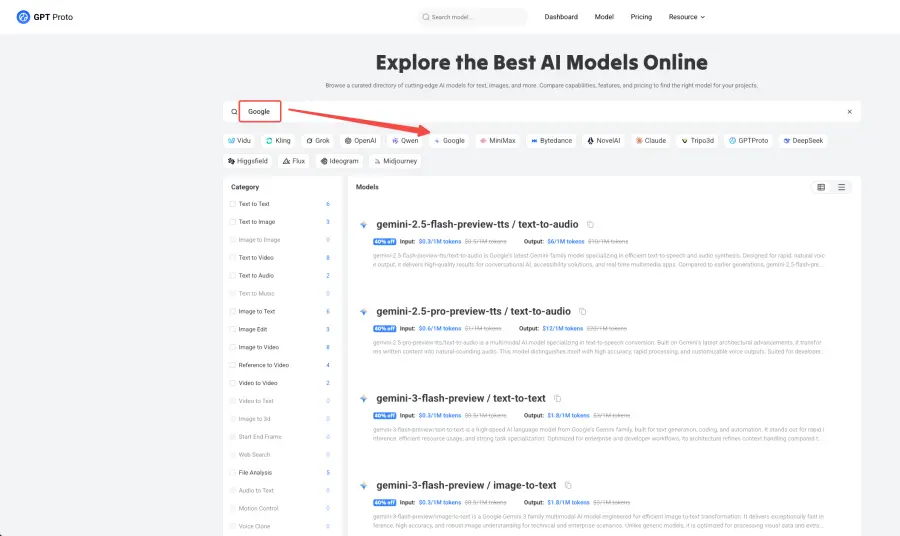Tick the Image to Video category
Image resolution: width=900 pixels, height=536 pixels.
coord(232,347)
